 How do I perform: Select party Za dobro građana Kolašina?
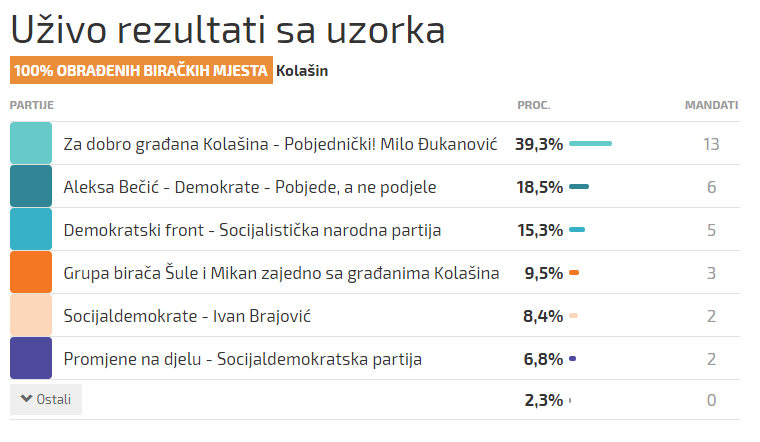tap(280, 144)
